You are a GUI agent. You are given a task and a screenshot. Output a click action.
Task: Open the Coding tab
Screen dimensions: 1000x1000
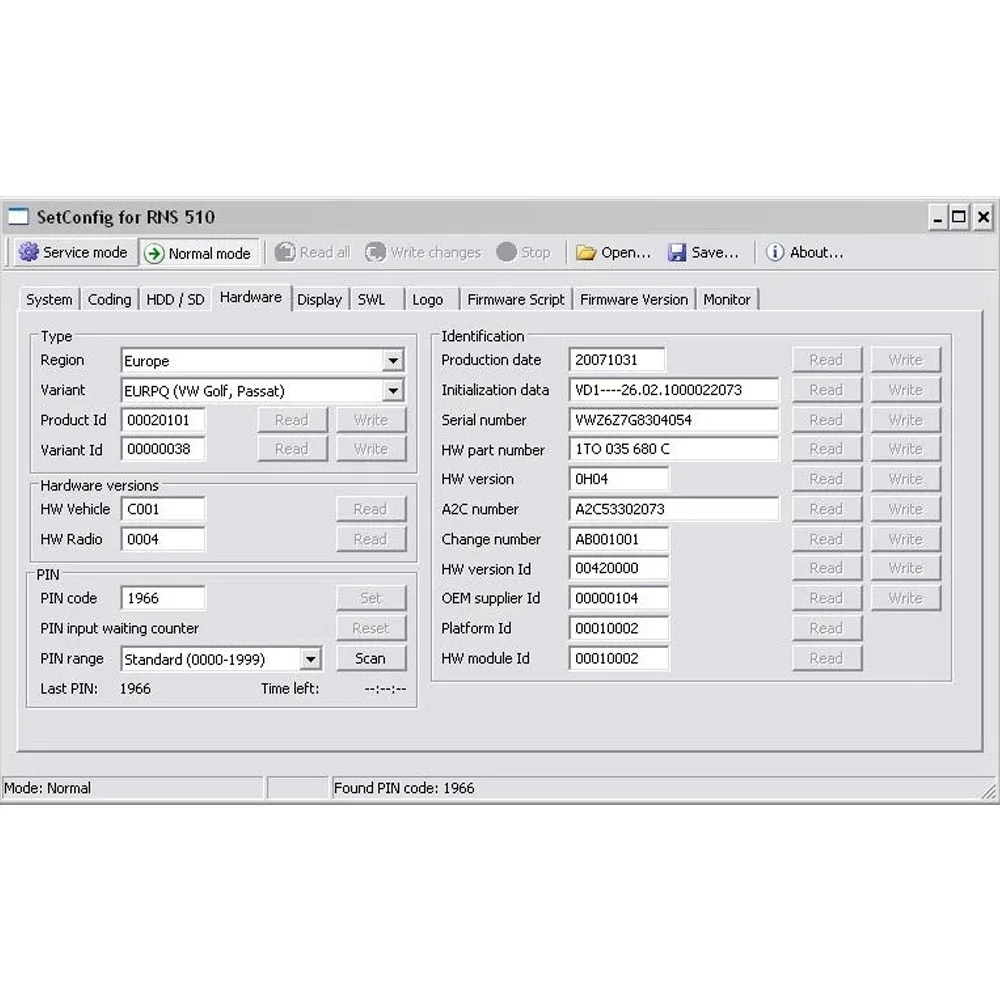(x=109, y=299)
